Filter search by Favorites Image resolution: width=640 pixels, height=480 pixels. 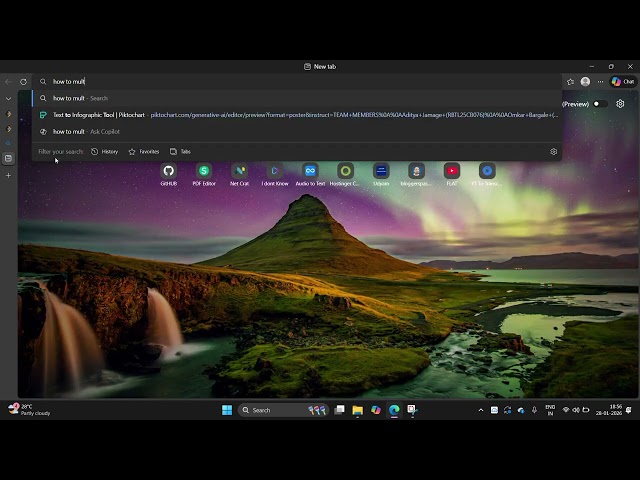pyautogui.click(x=143, y=152)
